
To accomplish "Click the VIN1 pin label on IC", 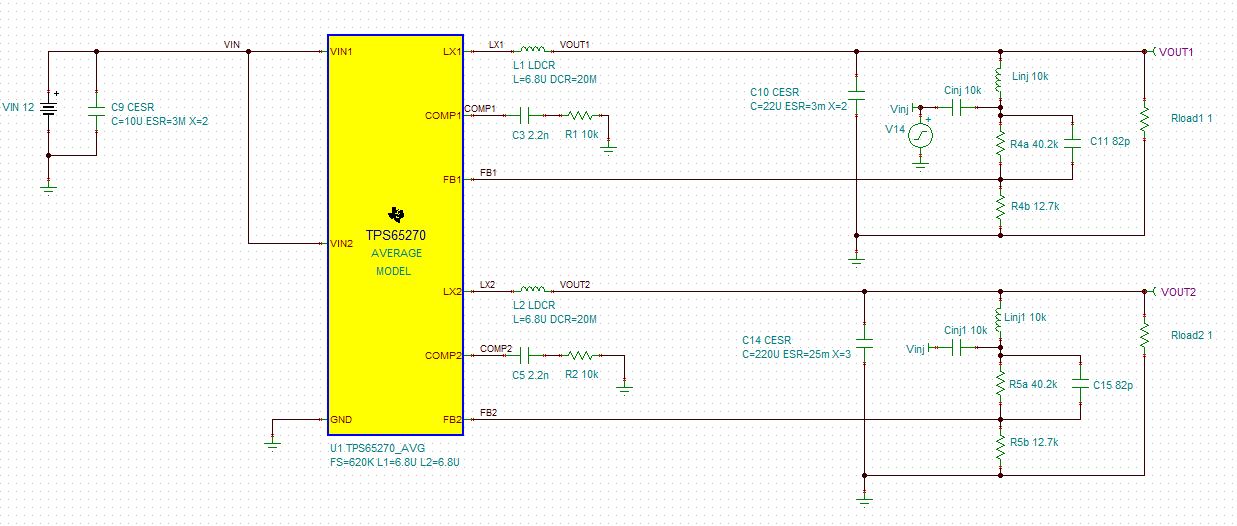I will (341, 51).
